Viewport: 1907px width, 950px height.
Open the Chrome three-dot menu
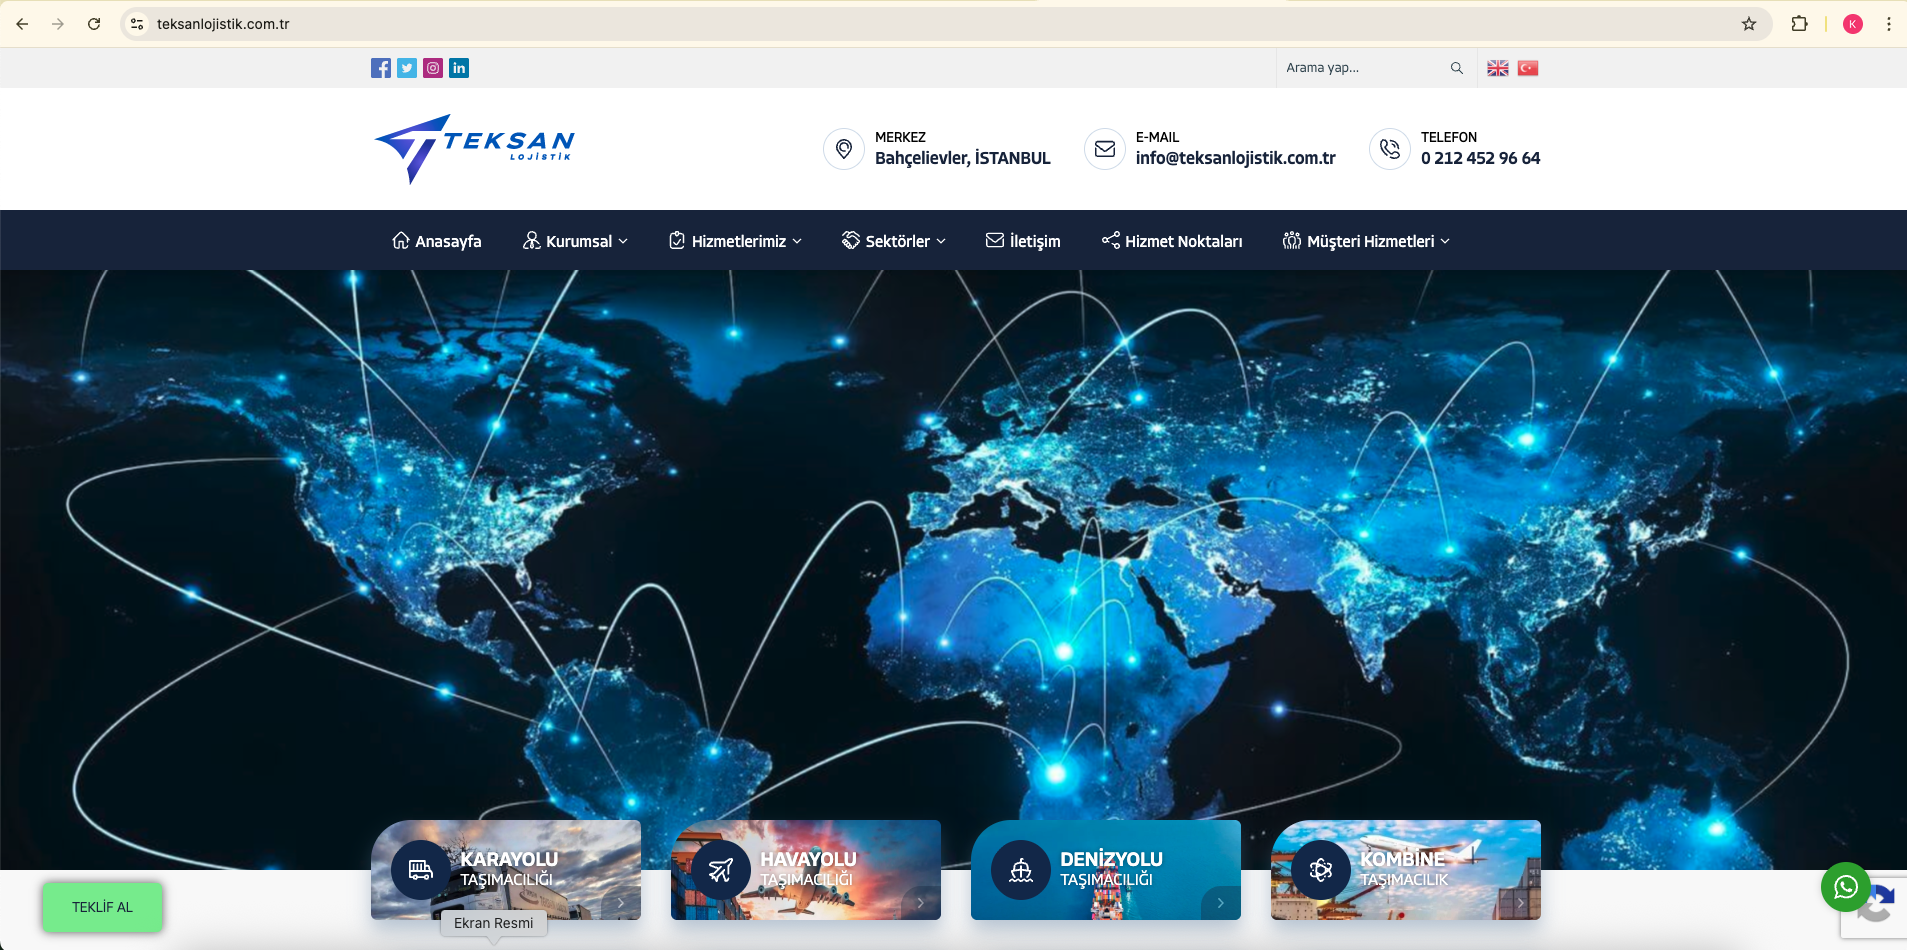[x=1889, y=24]
